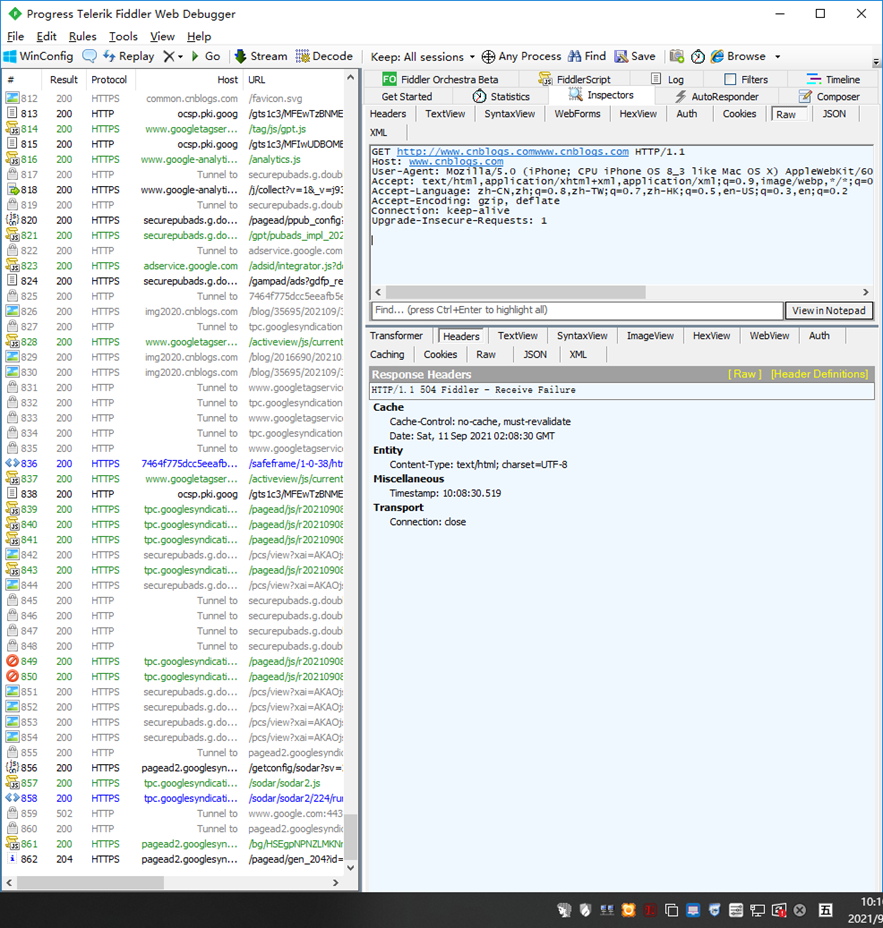The width and height of the screenshot is (883, 928).
Task: Open Find sessions dialog
Action: tap(587, 56)
